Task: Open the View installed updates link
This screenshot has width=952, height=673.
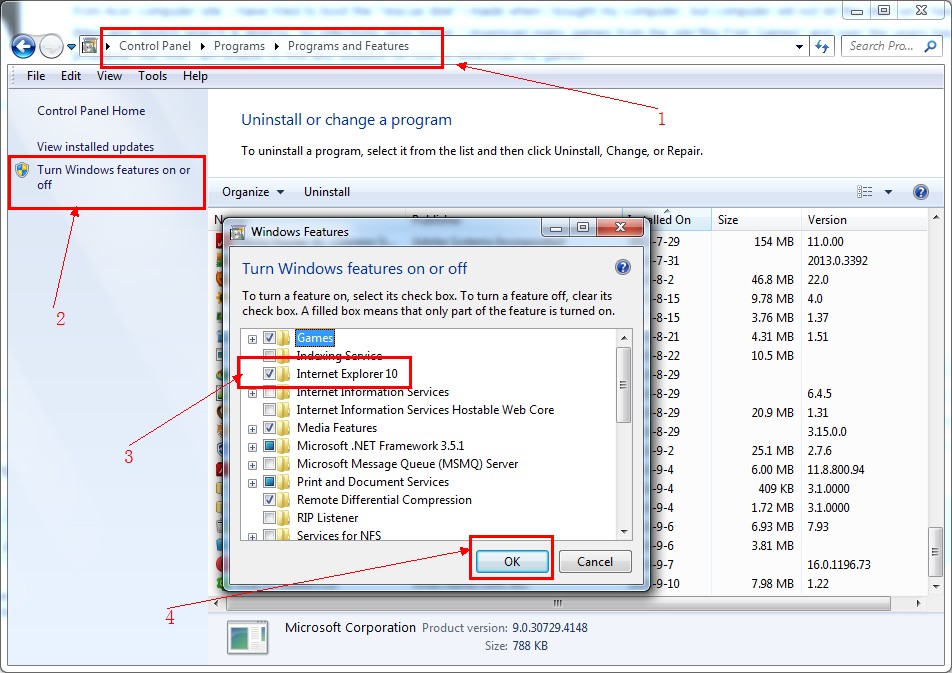Action: pos(95,147)
